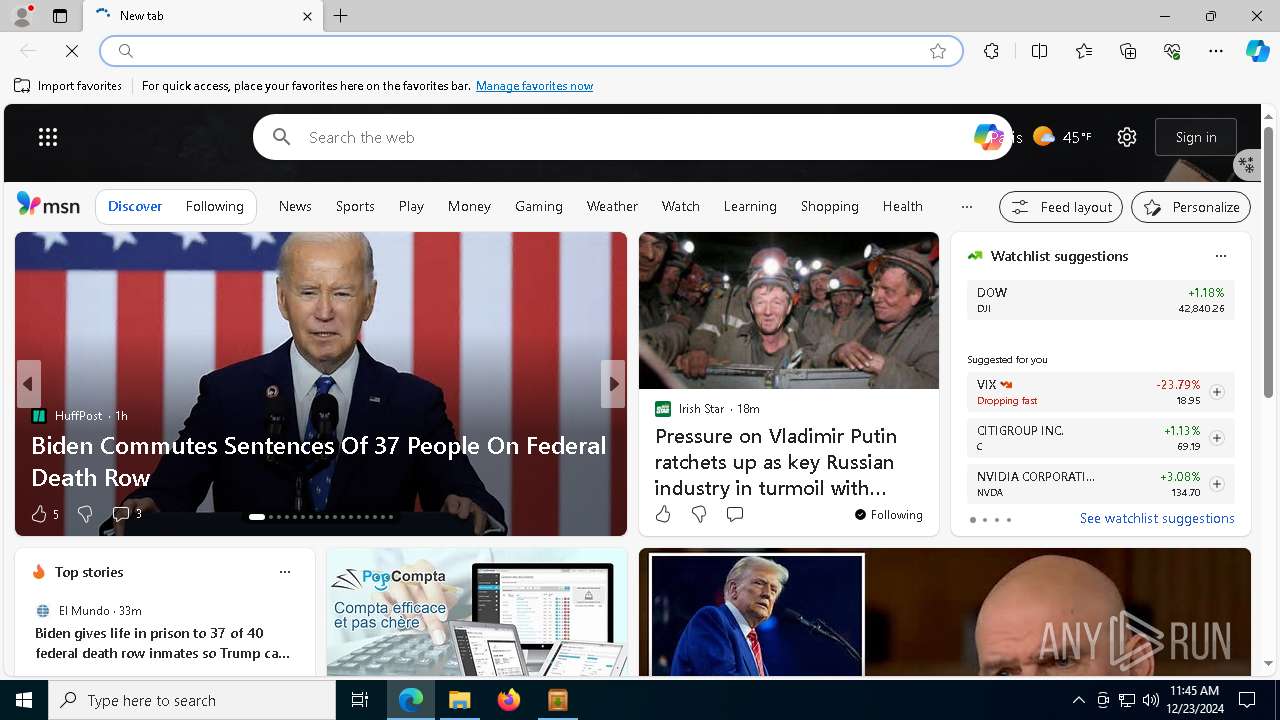
Task: Open the Sports section
Action: coord(355,206)
